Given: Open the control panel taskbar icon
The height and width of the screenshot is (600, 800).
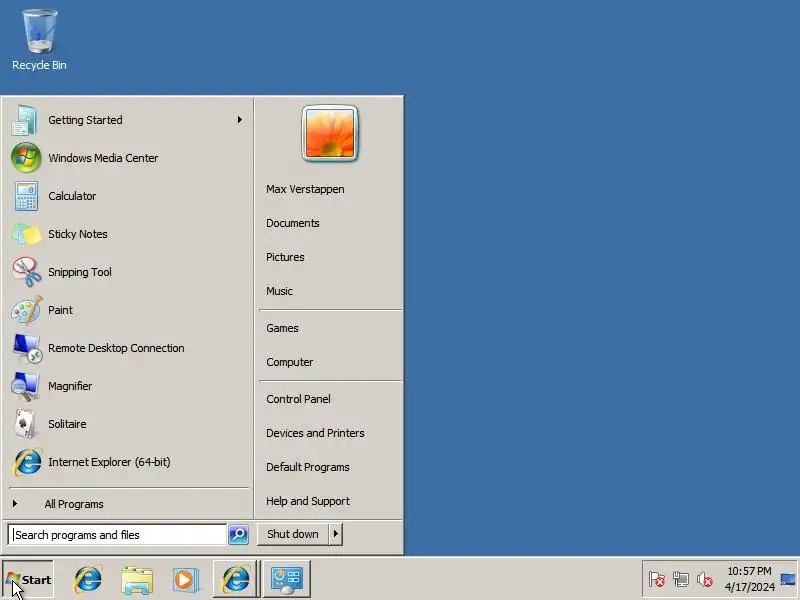Looking at the screenshot, I should pyautogui.click(x=287, y=579).
